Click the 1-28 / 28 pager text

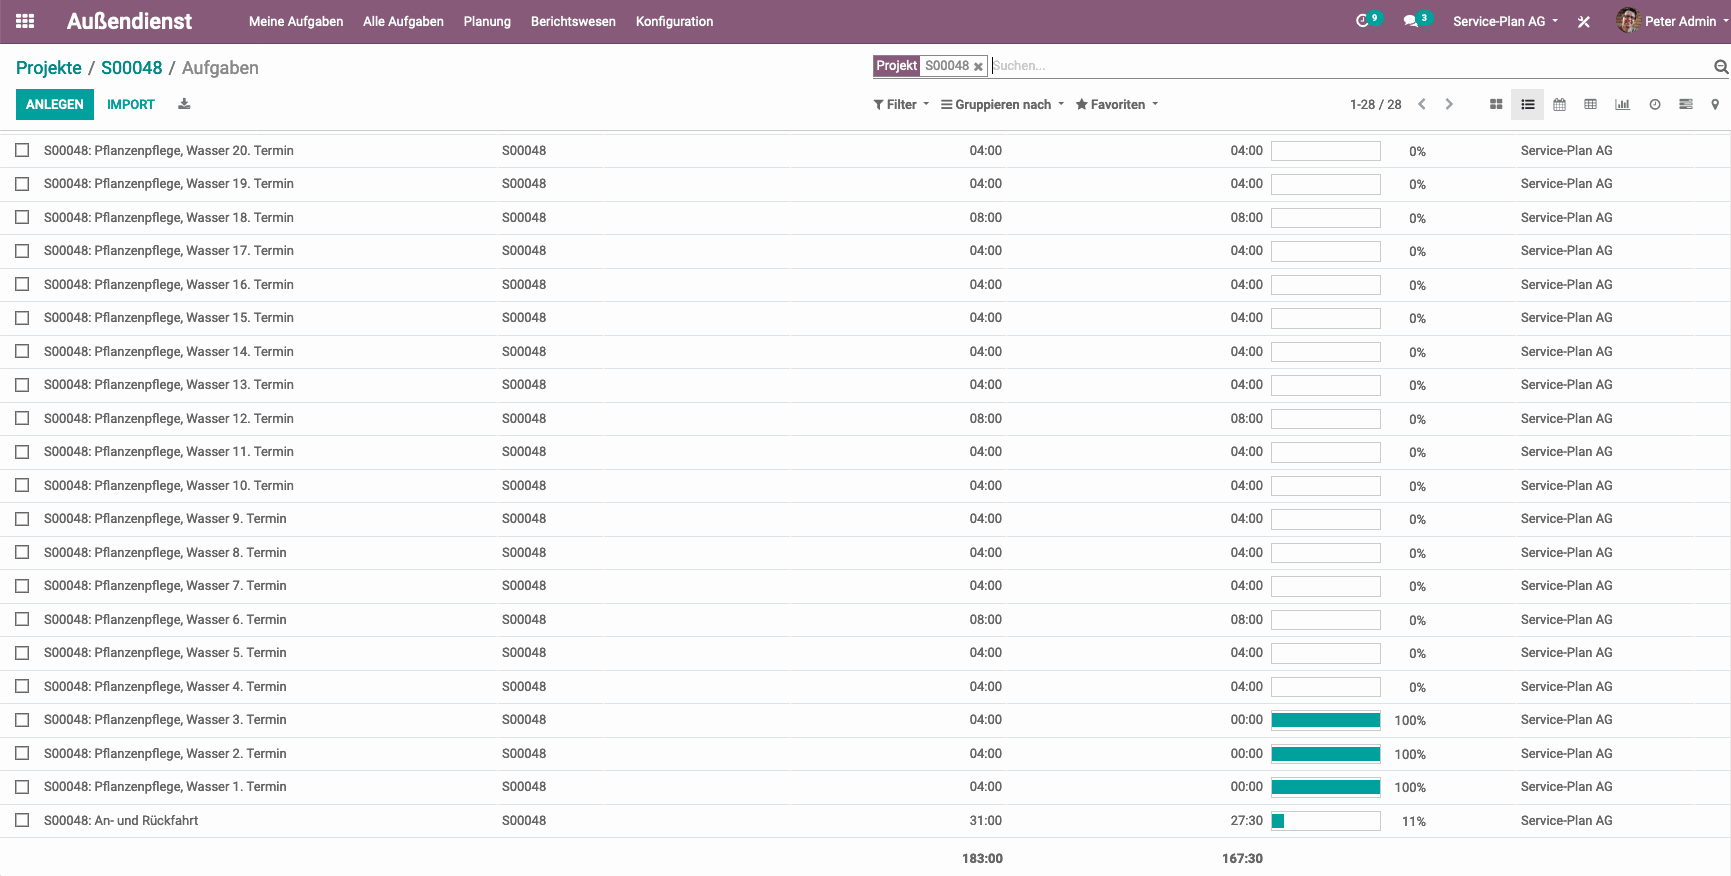pyautogui.click(x=1375, y=104)
